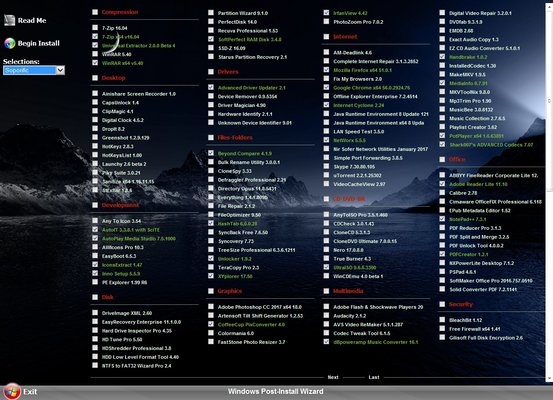
Task: Uncheck the Google Chrome x64 checkbox
Action: [x=326, y=87]
